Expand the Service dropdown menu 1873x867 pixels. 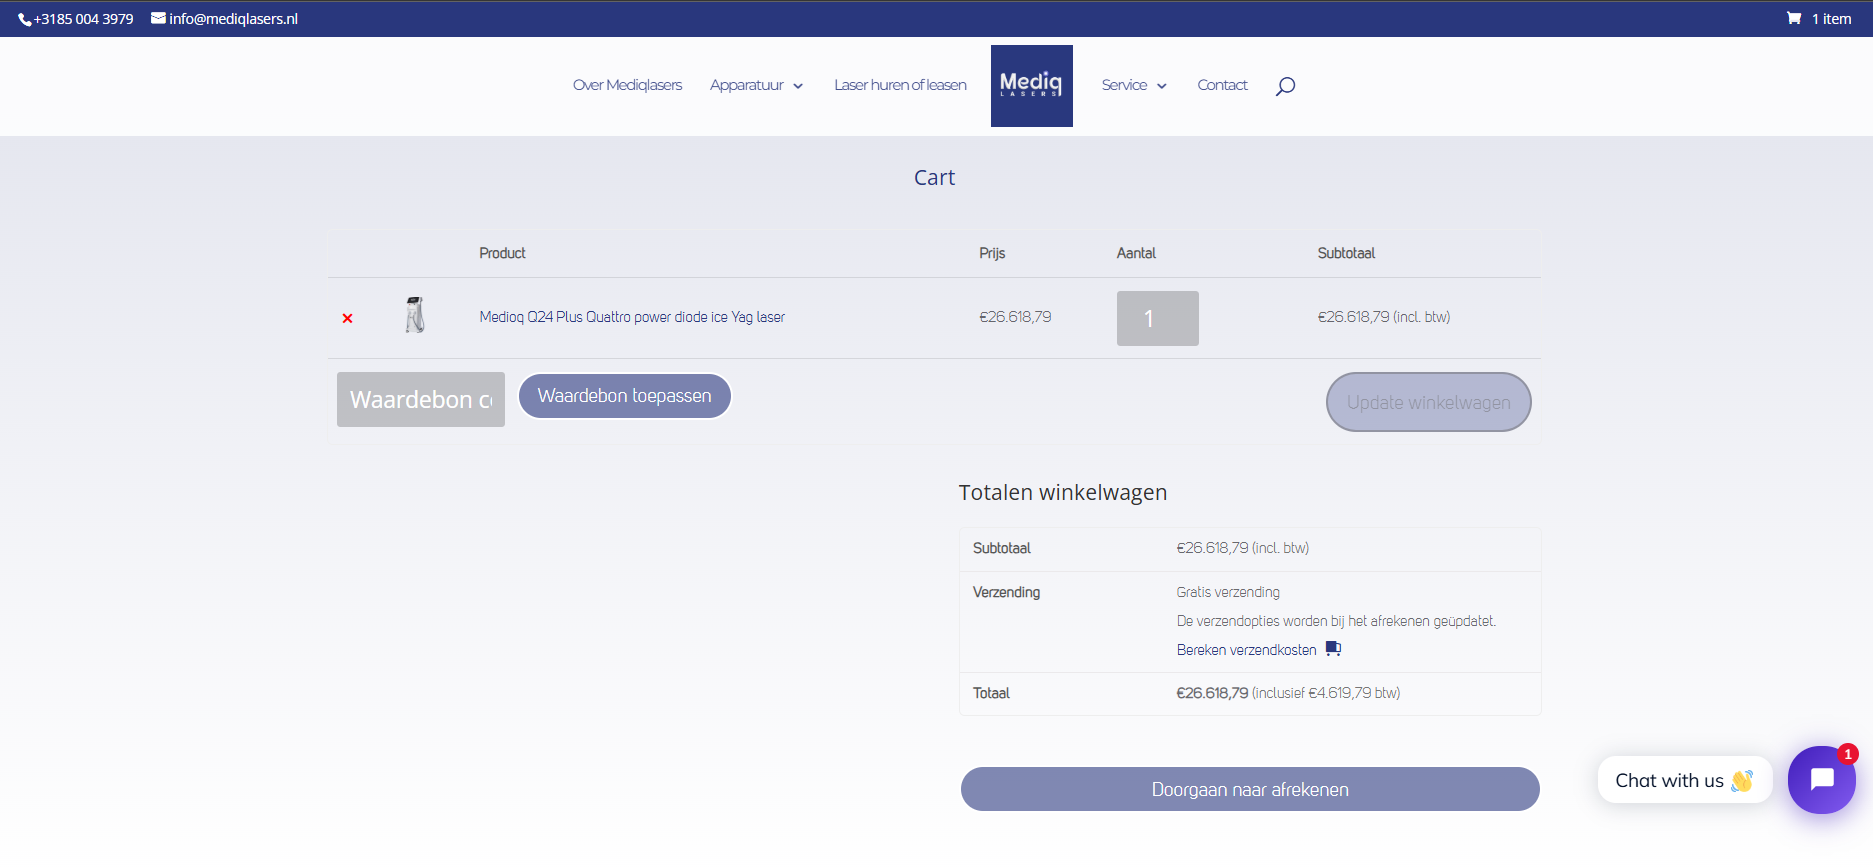pyautogui.click(x=1134, y=85)
